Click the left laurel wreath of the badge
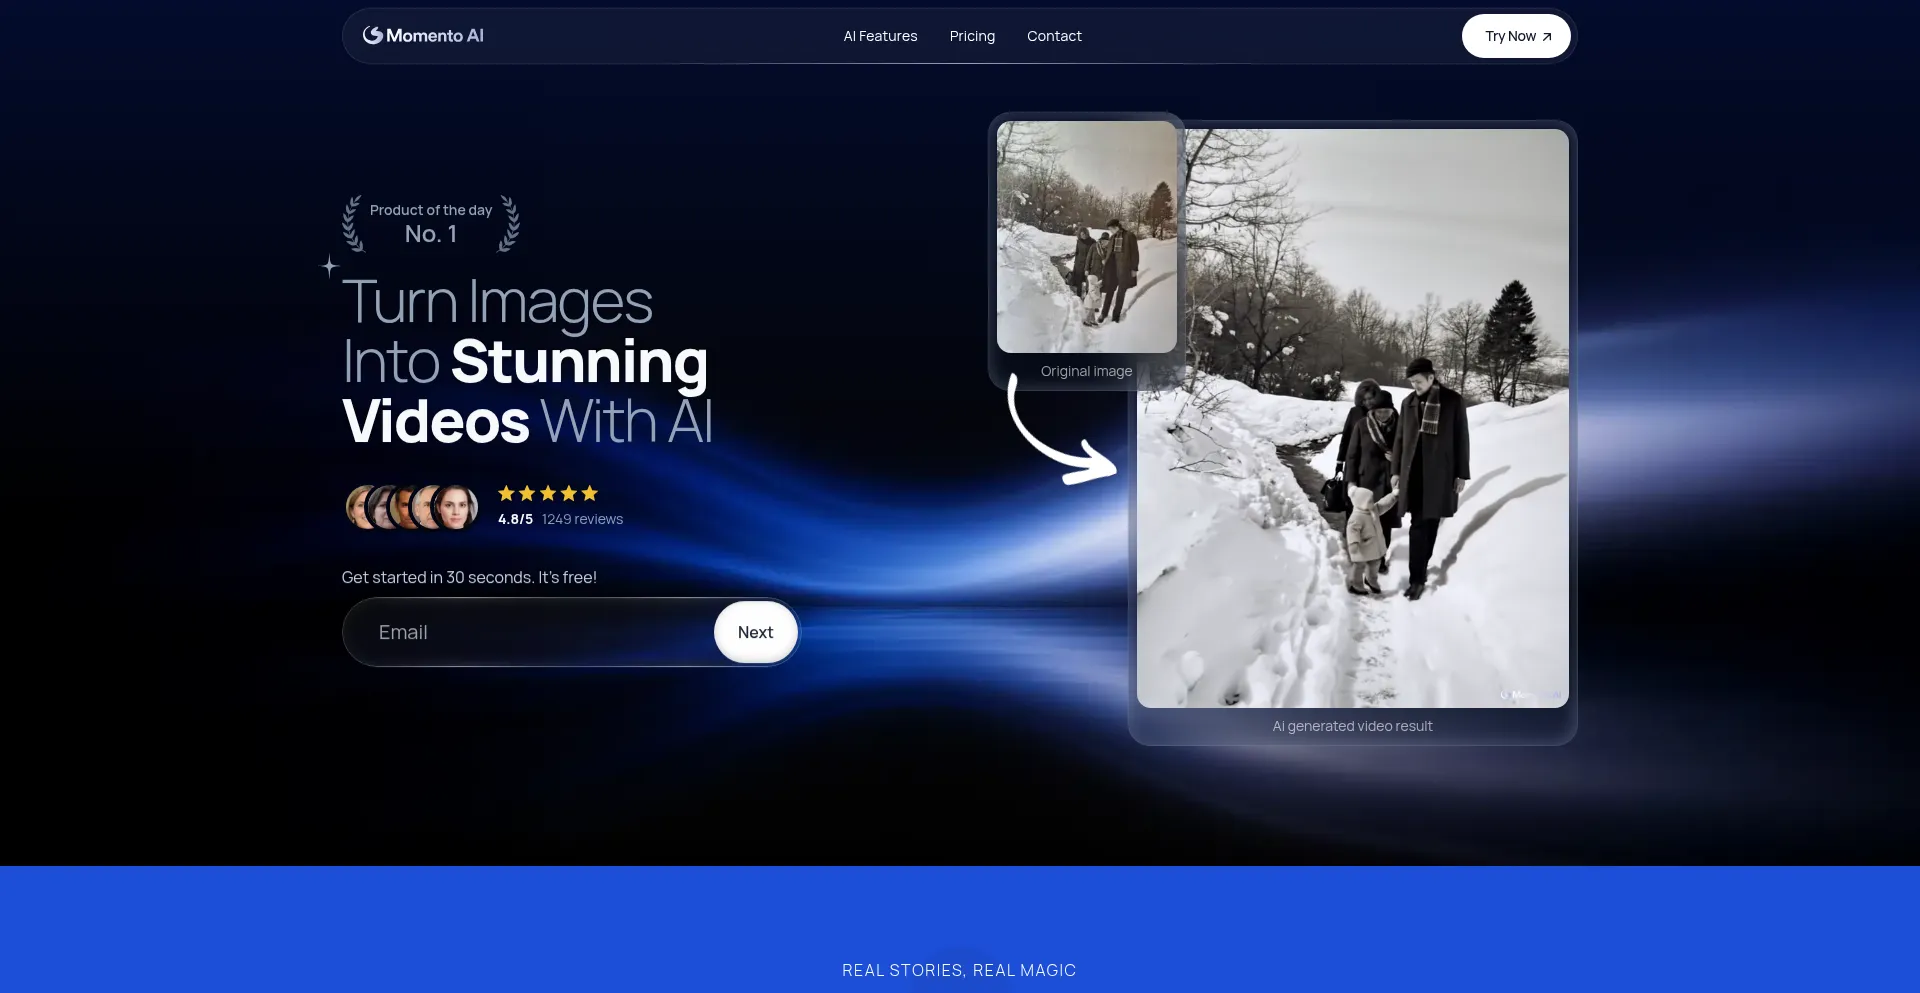 click(x=353, y=223)
